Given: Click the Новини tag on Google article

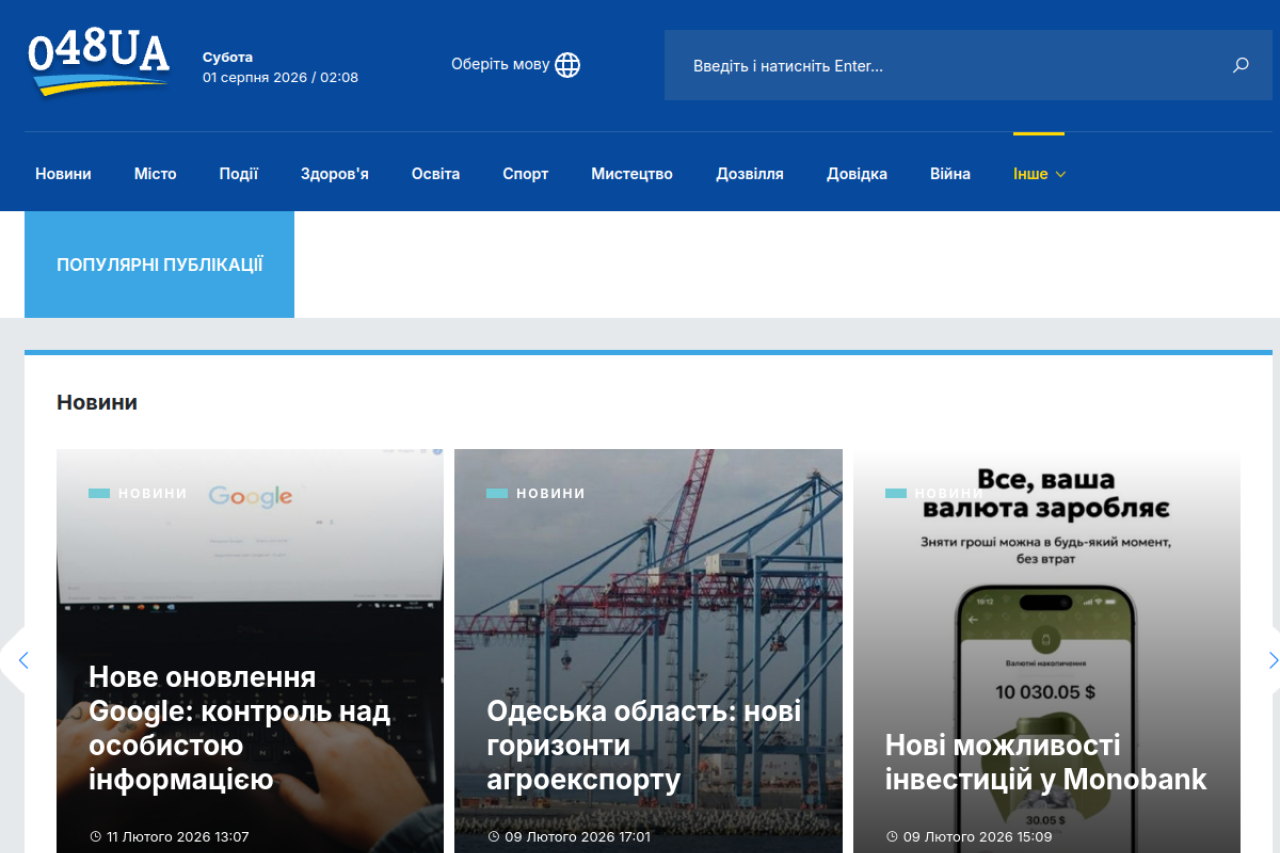Looking at the screenshot, I should coord(138,493).
